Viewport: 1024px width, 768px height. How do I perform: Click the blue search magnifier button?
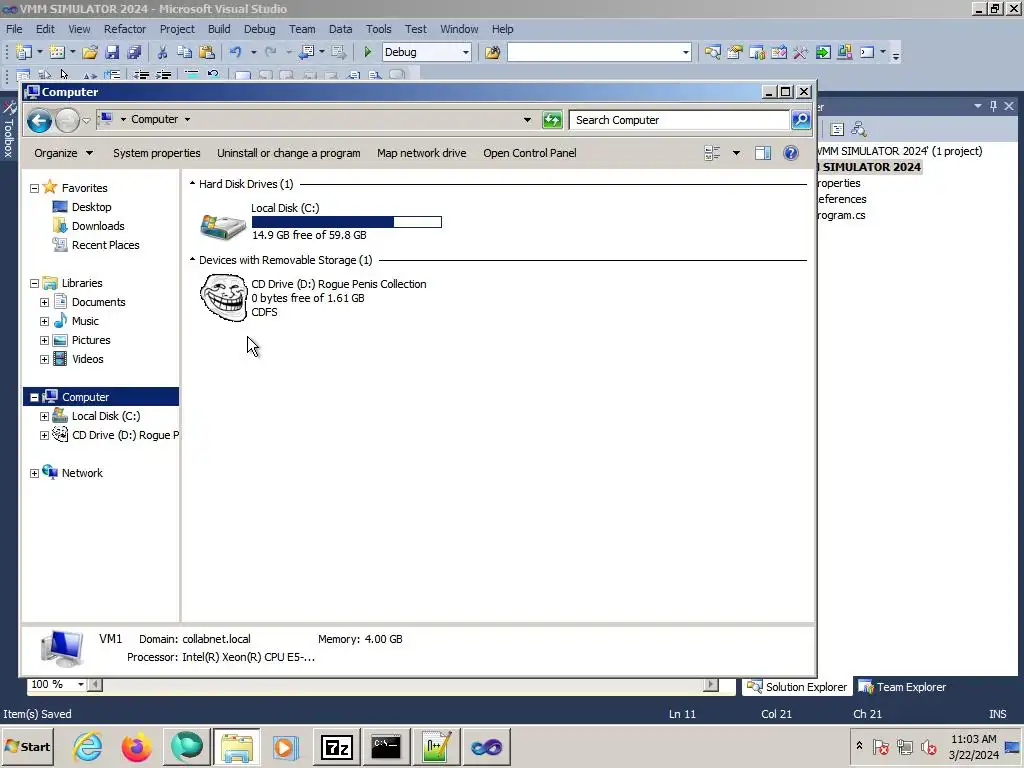coord(801,120)
